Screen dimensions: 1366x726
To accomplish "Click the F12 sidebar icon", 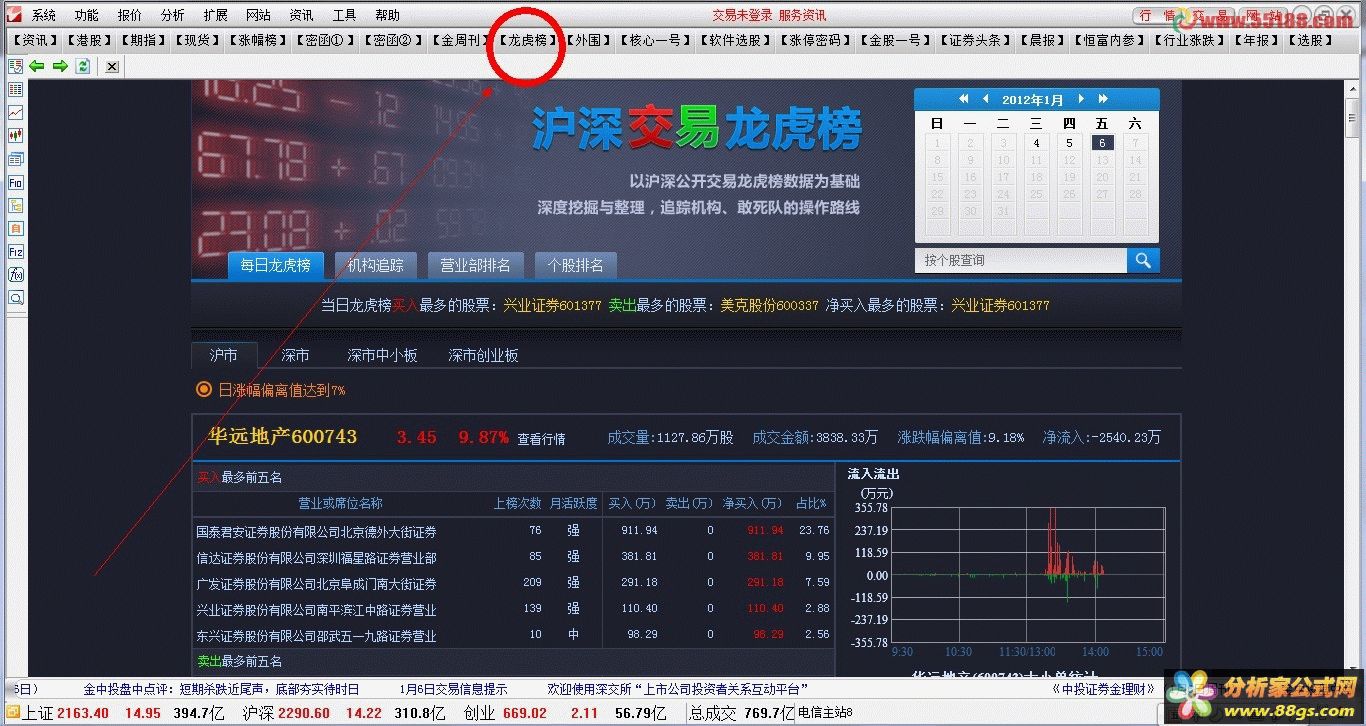I will click(15, 252).
